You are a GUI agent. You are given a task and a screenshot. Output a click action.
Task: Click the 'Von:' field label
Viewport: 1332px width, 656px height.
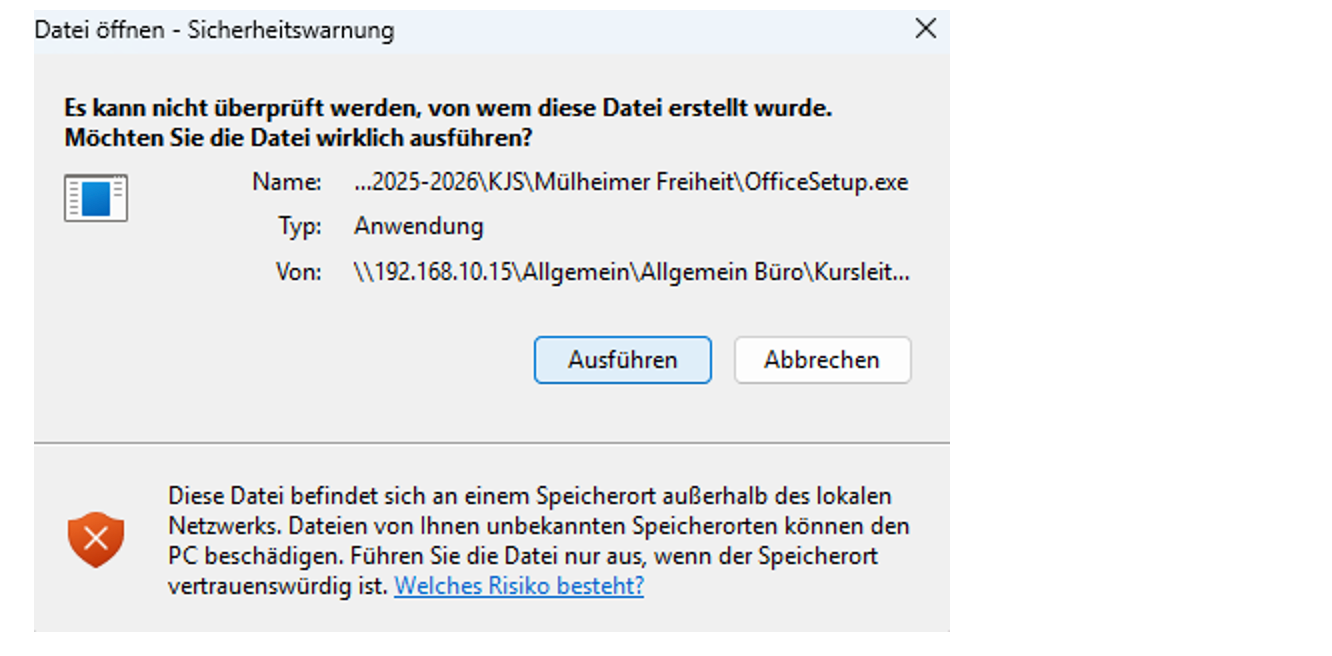pos(298,271)
